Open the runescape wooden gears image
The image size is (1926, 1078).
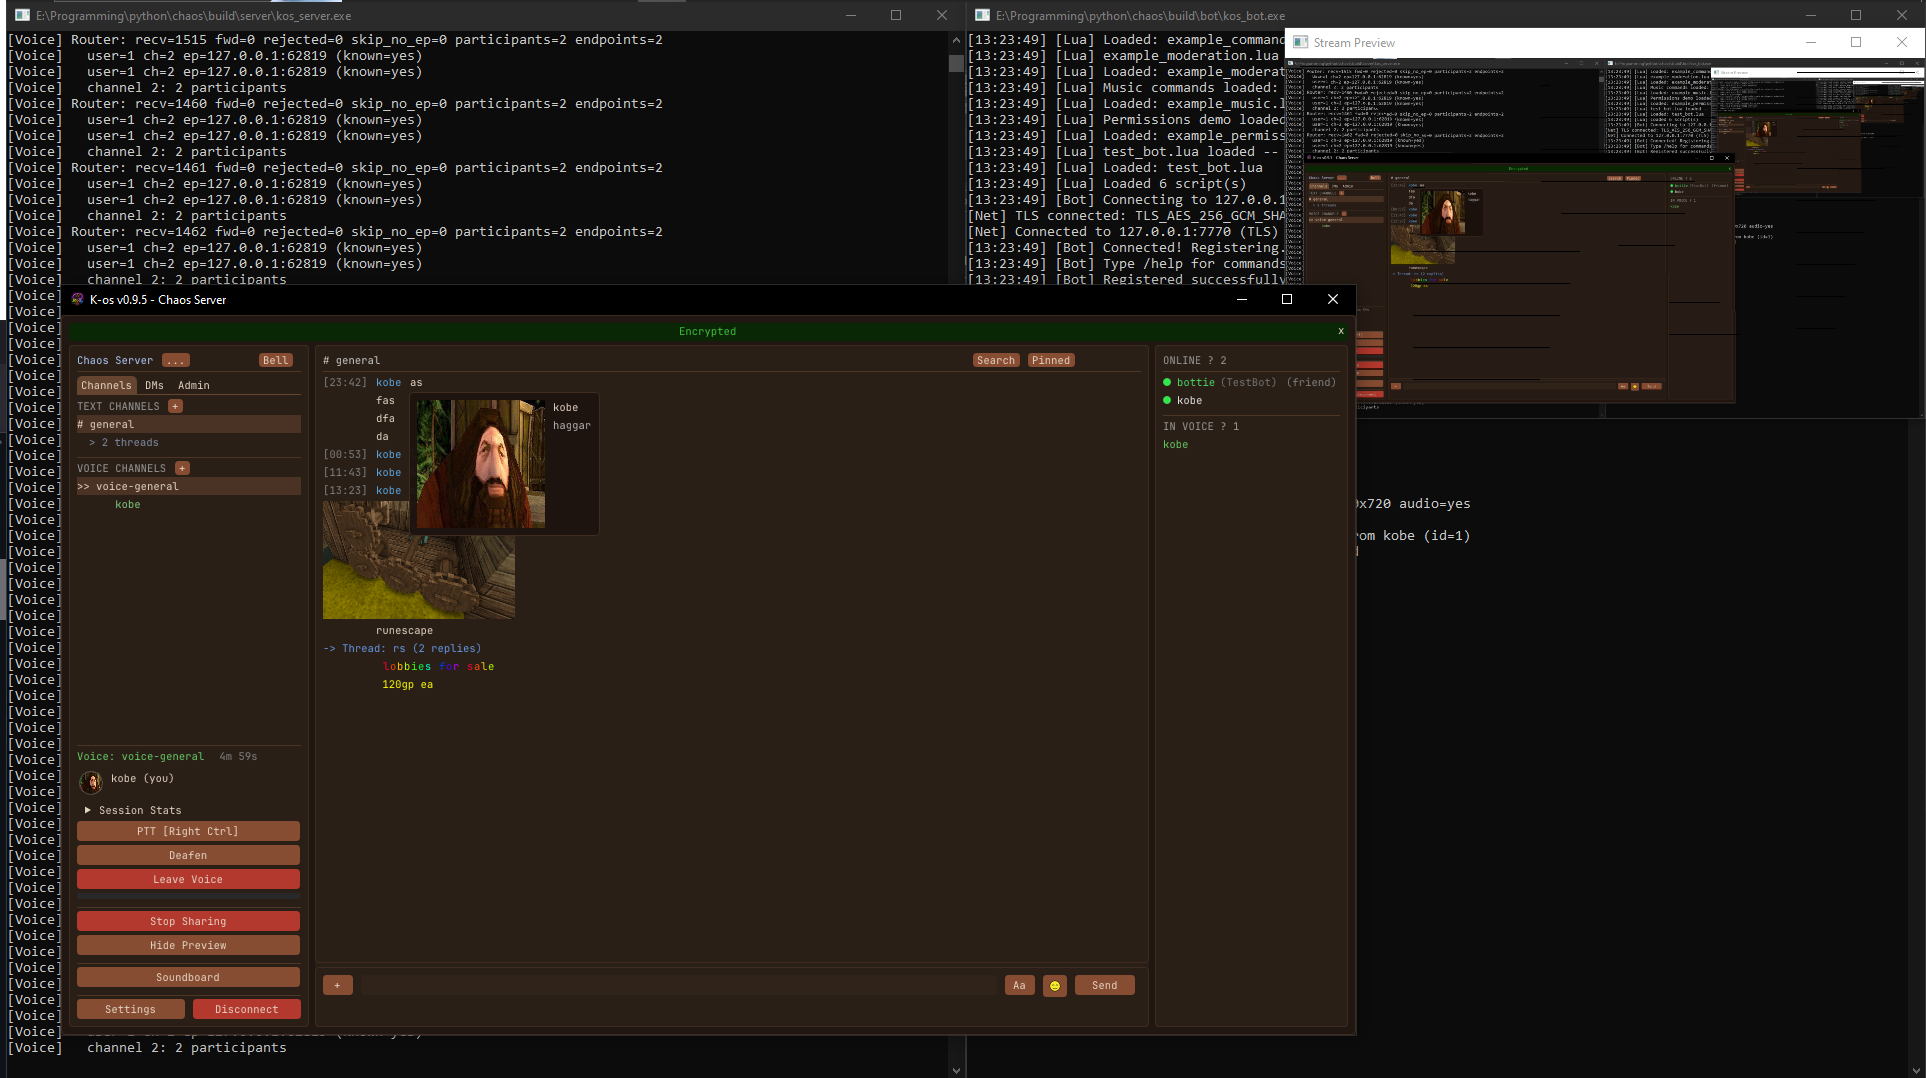(419, 560)
